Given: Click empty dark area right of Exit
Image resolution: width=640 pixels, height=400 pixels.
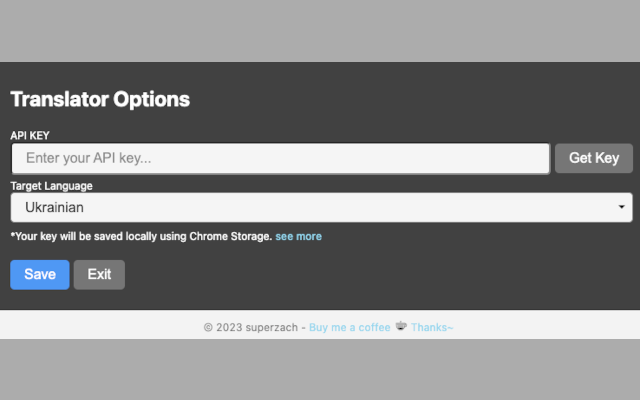Looking at the screenshot, I should (x=380, y=275).
